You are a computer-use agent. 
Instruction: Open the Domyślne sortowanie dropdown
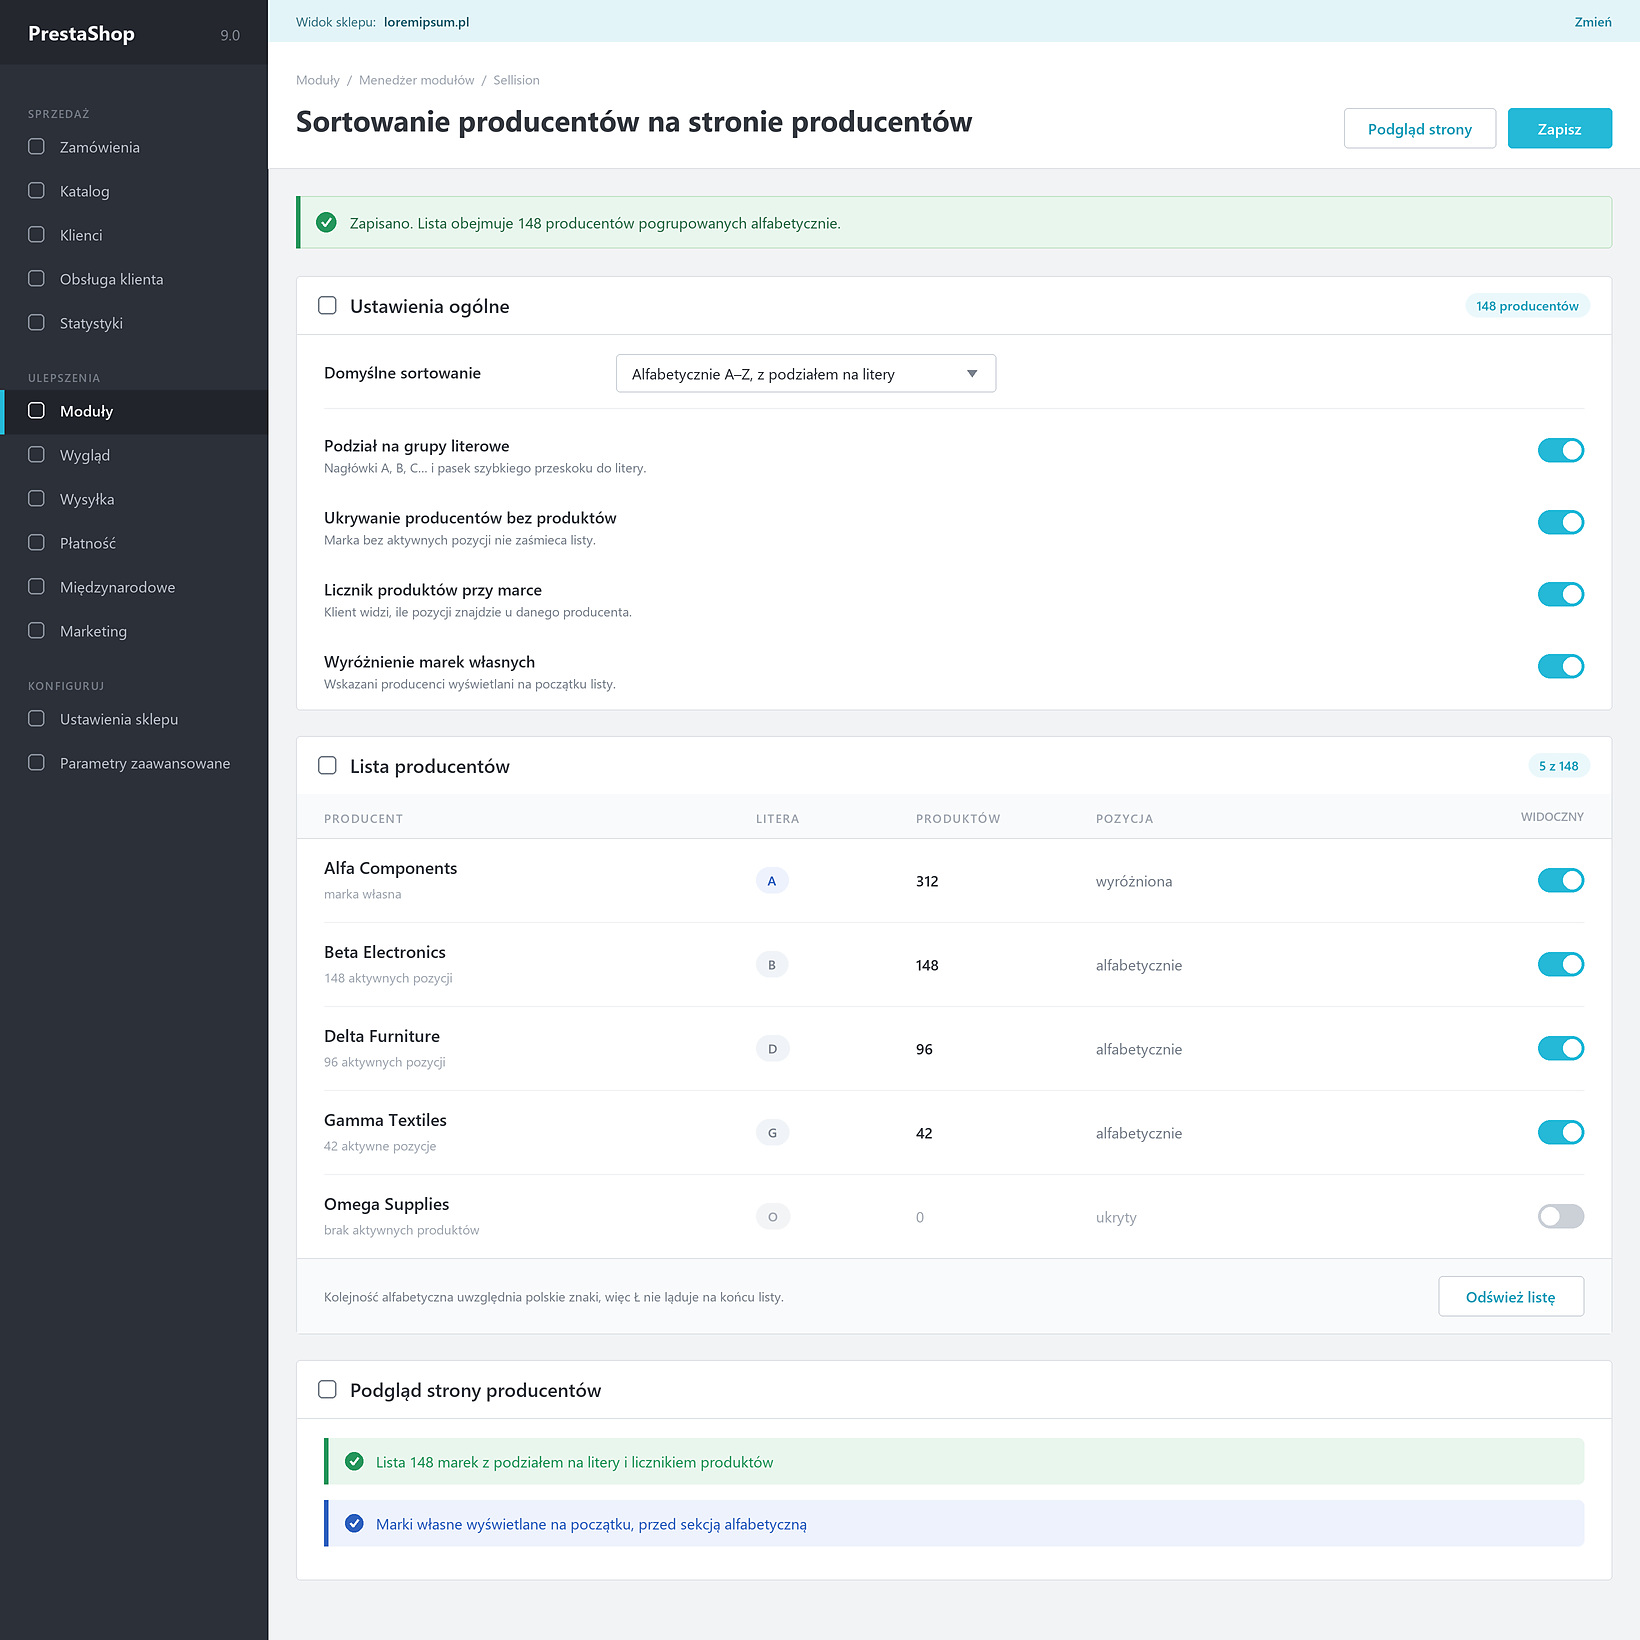tap(806, 374)
